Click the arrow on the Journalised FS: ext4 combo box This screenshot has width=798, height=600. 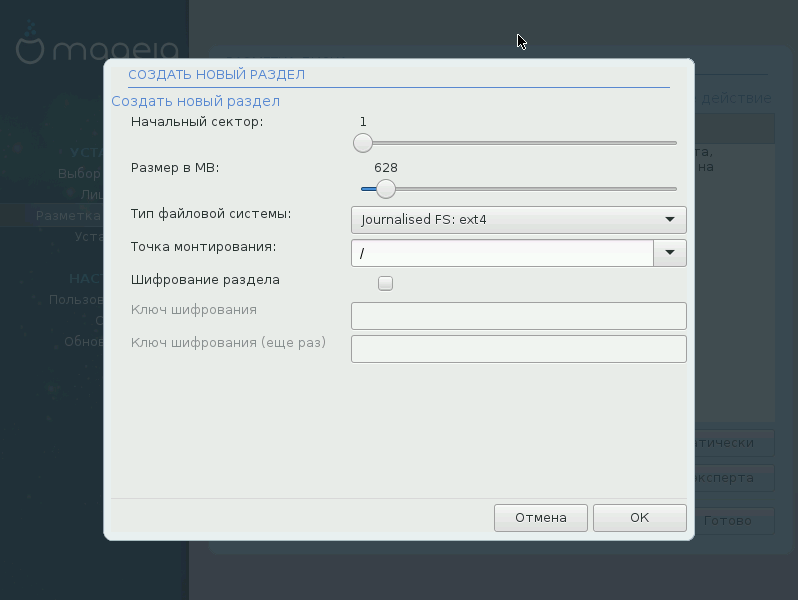(669, 219)
